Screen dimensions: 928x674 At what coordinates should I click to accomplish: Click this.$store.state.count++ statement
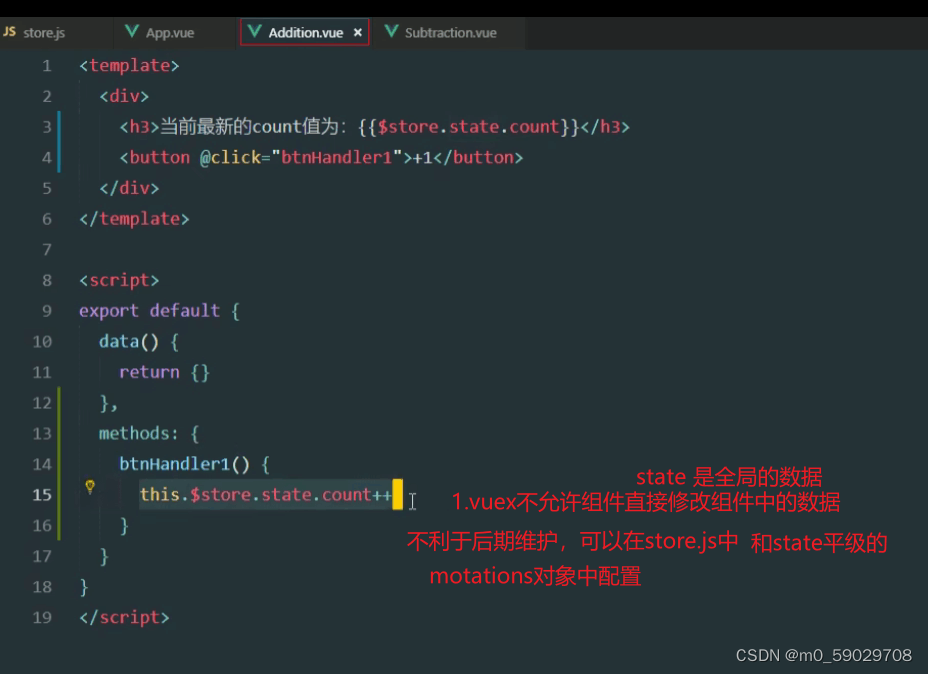(266, 495)
